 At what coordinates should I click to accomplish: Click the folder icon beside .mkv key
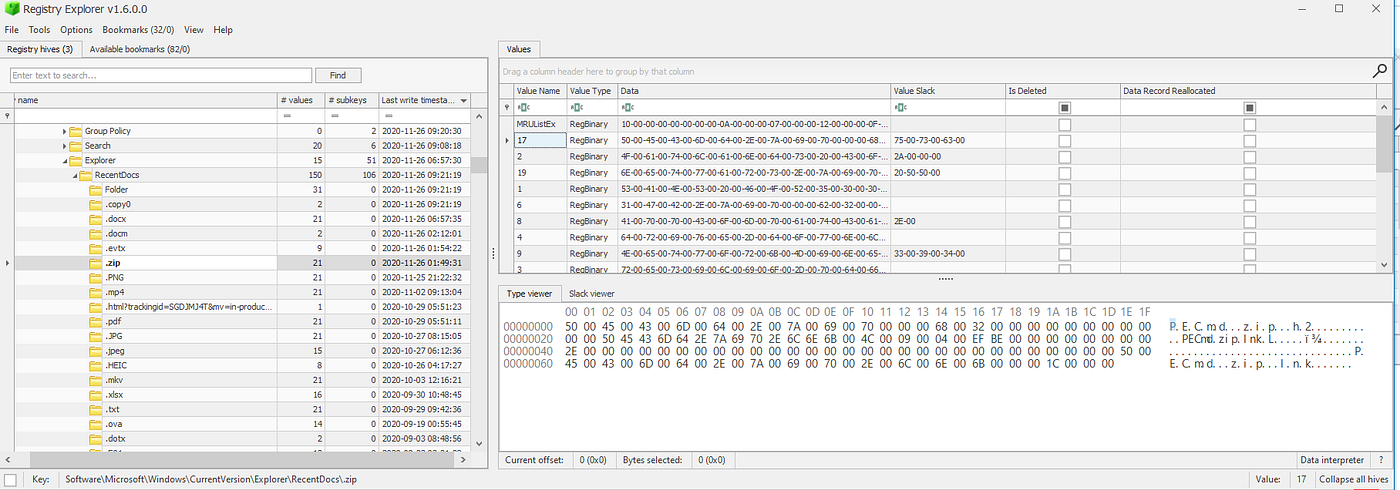(96, 380)
